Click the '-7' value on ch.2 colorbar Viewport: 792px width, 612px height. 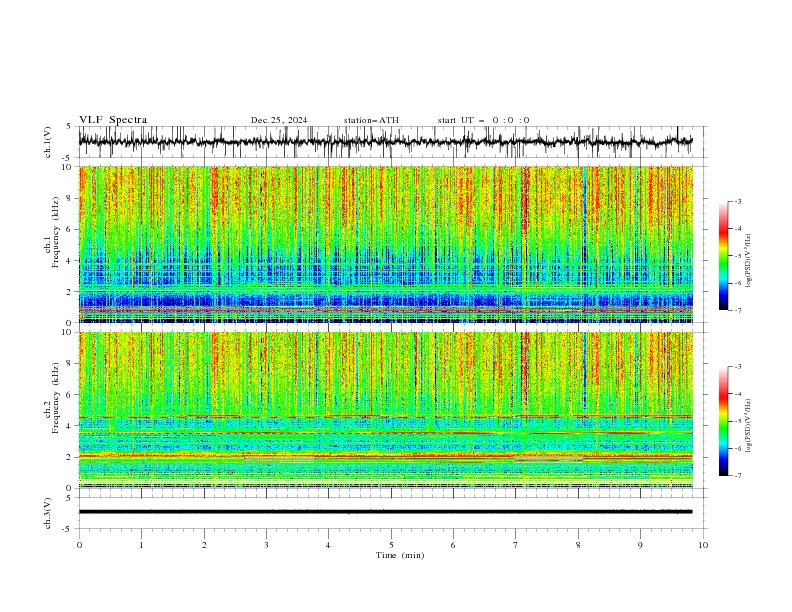click(737, 476)
